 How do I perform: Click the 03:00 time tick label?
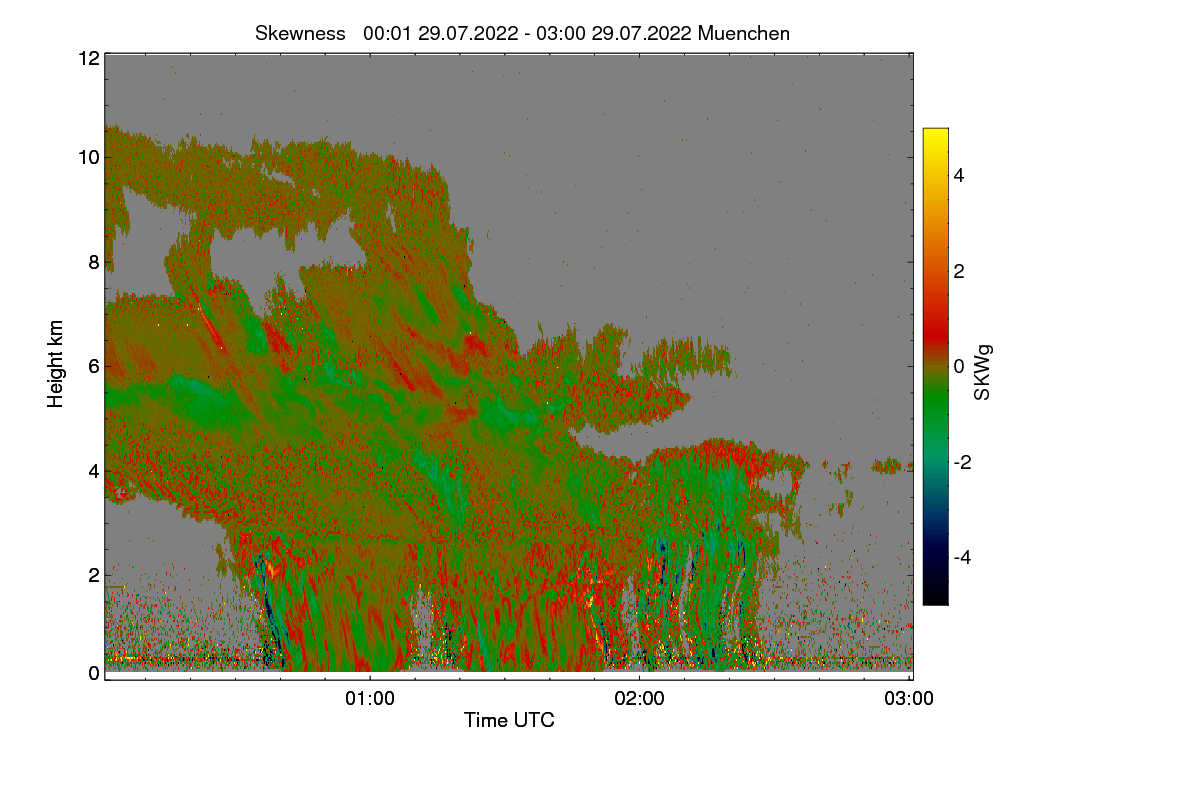(909, 699)
